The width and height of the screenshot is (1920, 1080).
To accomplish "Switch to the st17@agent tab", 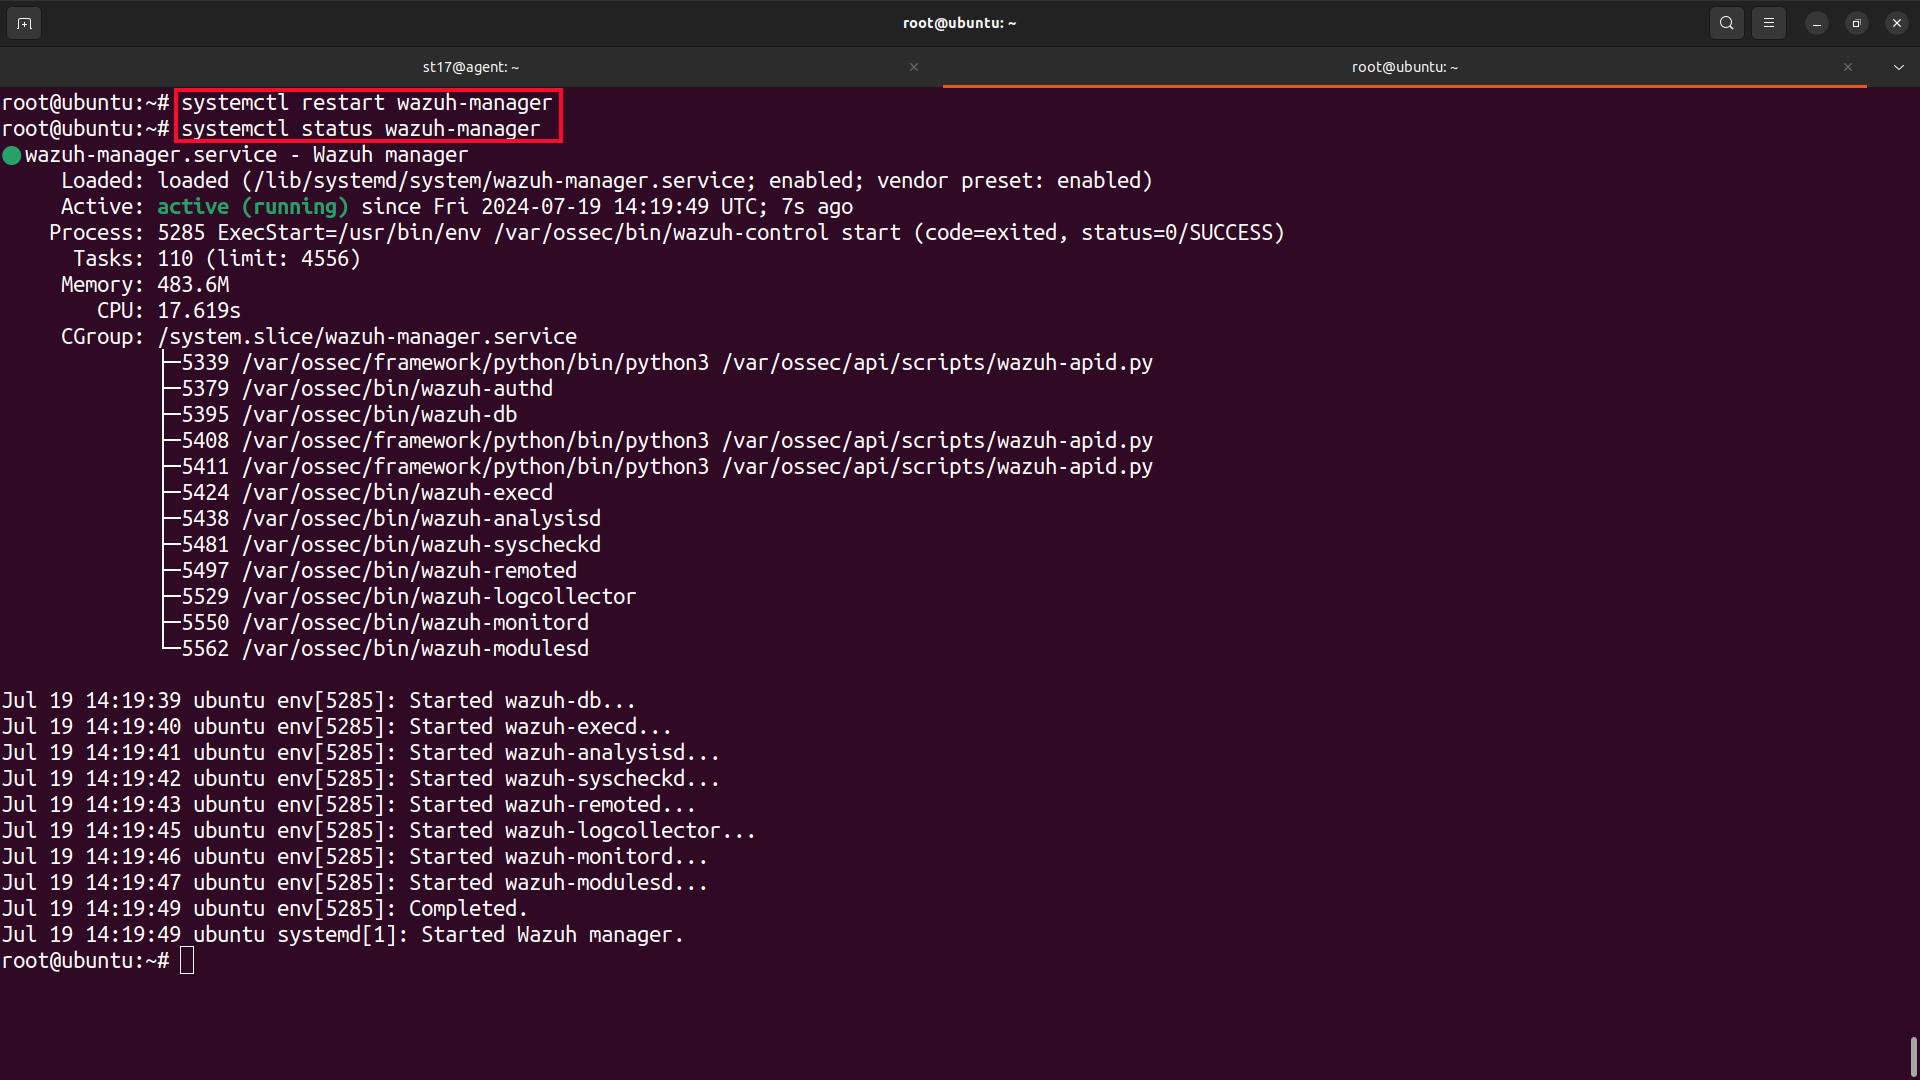I will (471, 67).
